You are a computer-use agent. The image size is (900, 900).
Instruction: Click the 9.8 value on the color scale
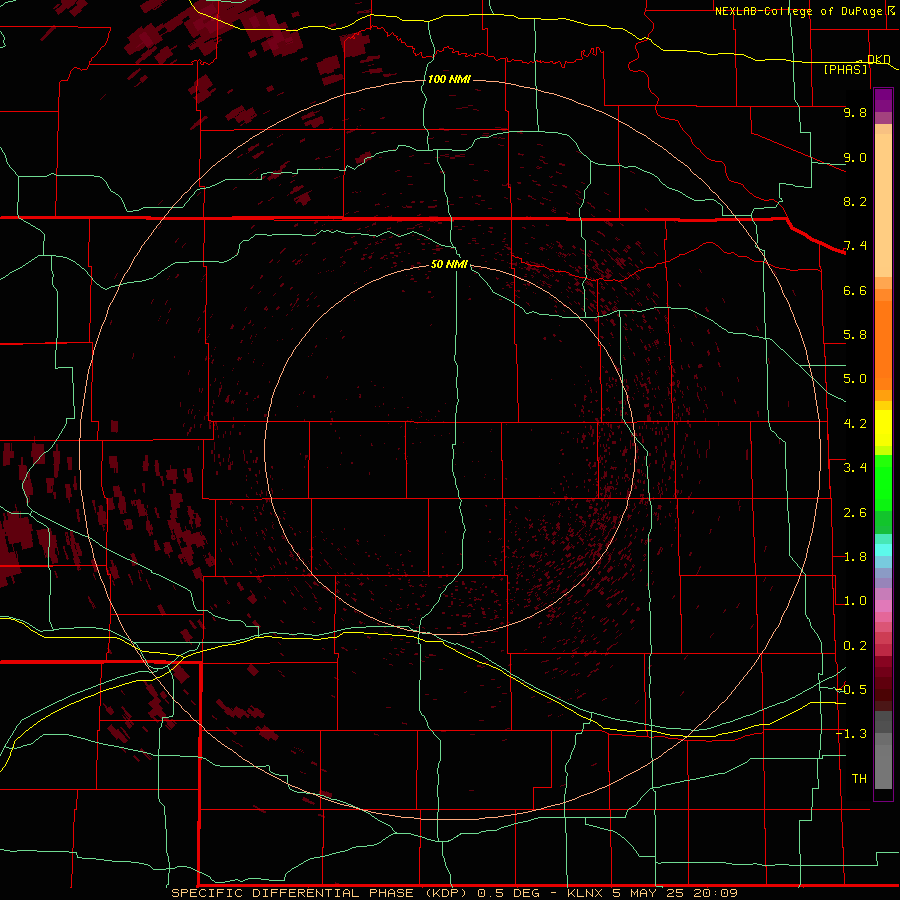coord(855,112)
